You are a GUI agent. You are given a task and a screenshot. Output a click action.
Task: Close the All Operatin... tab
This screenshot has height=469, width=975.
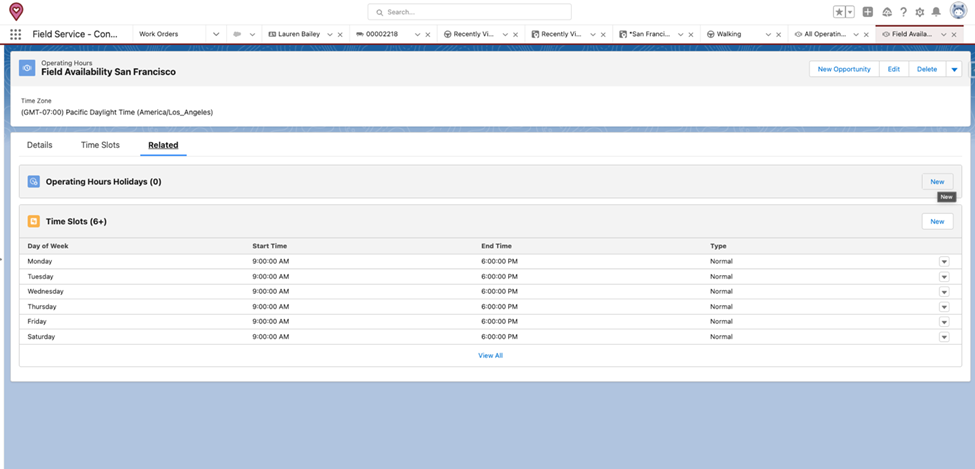(866, 35)
